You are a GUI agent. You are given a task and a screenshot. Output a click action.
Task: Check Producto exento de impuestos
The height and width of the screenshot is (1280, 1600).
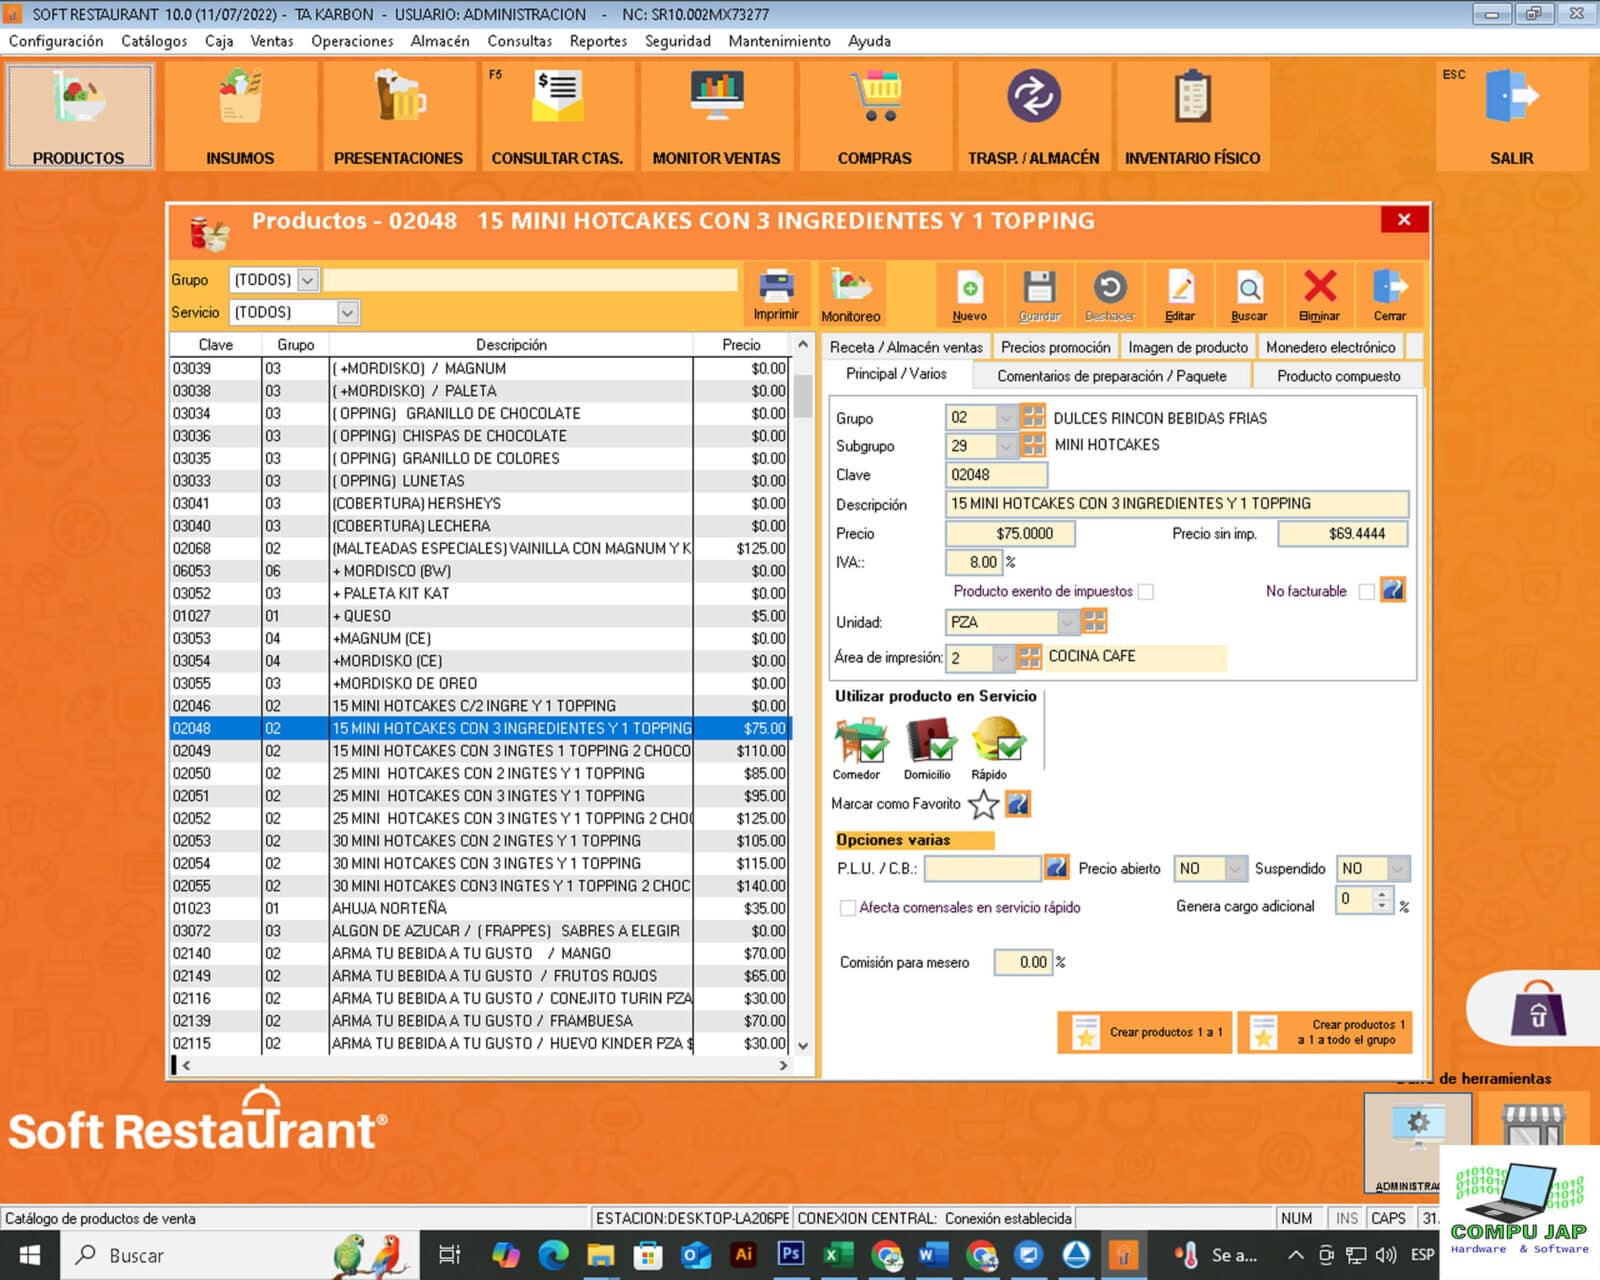(x=1146, y=592)
